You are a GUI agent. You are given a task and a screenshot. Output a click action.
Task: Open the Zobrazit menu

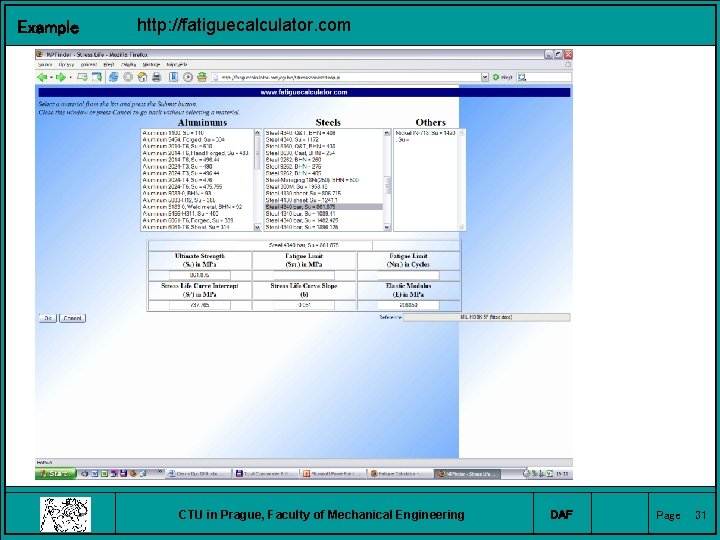89,65
